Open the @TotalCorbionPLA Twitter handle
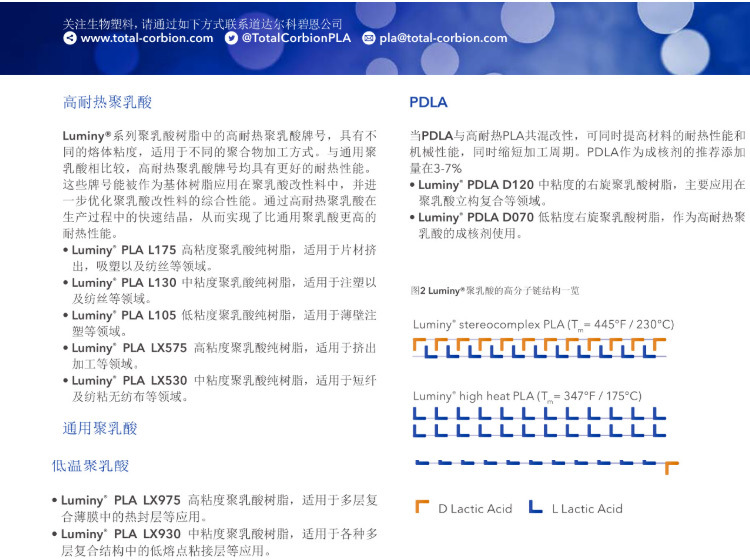The height and width of the screenshot is (560, 750). [296, 38]
